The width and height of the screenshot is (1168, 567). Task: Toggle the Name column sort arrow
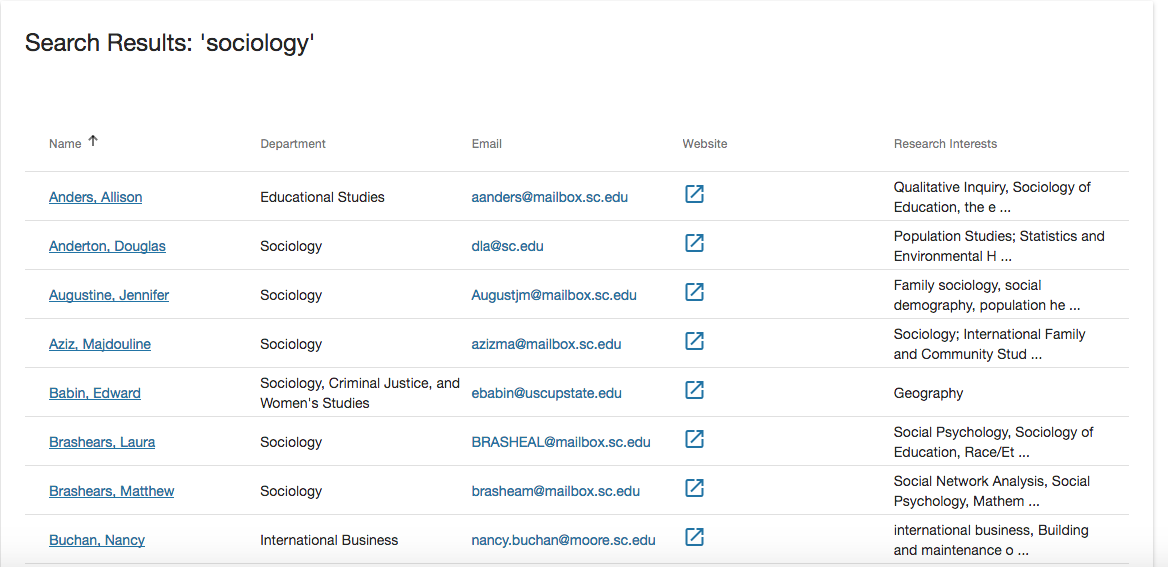[92, 141]
